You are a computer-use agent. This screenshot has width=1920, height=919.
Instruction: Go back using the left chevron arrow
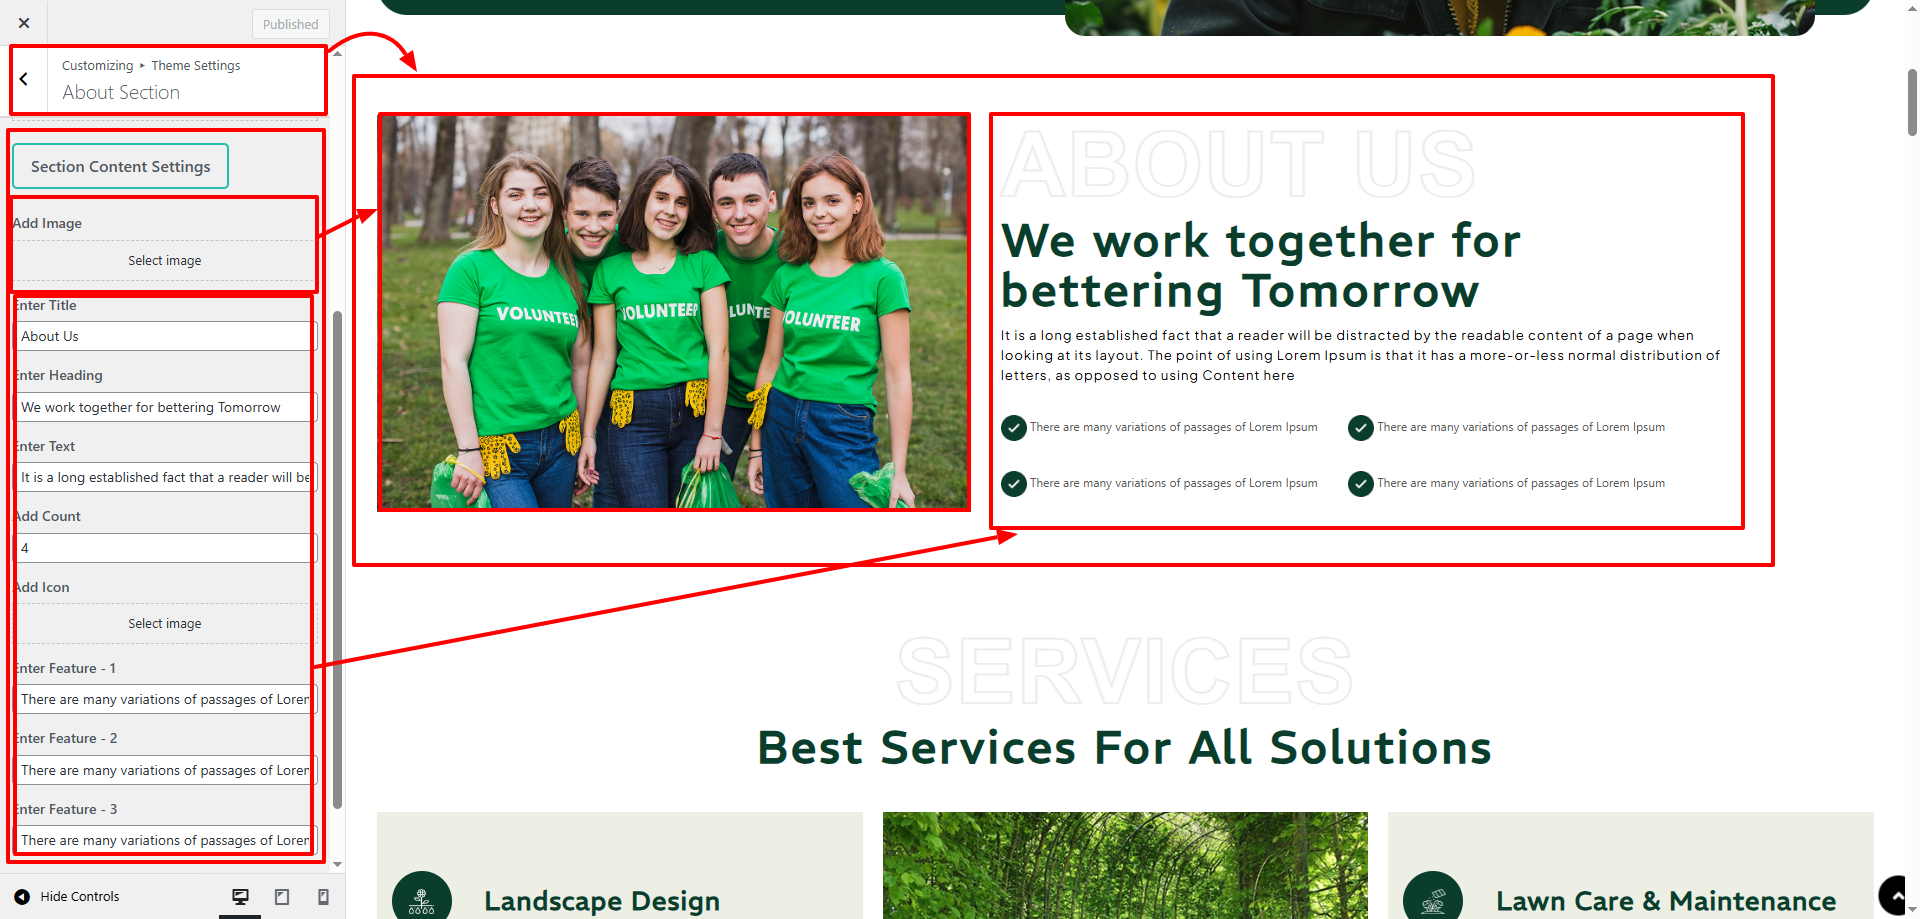(24, 79)
